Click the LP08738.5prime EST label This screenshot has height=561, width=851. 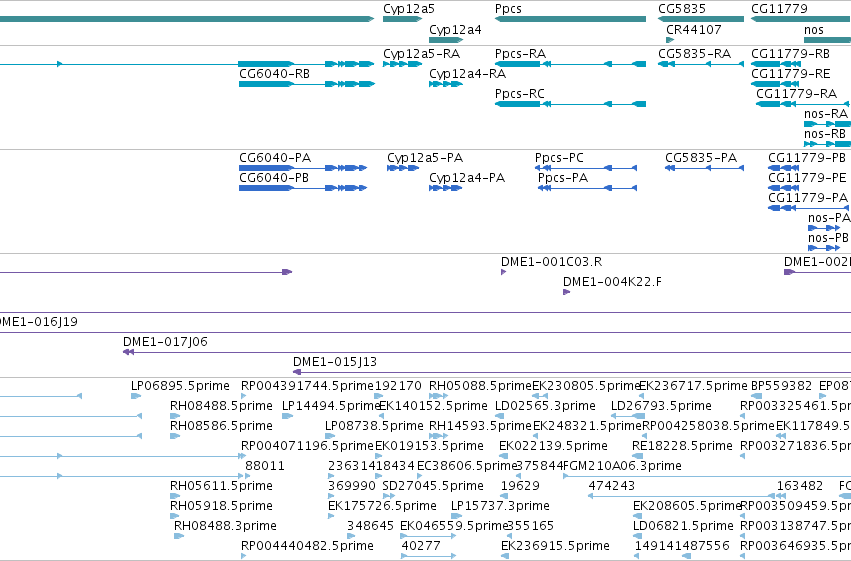pos(374,426)
